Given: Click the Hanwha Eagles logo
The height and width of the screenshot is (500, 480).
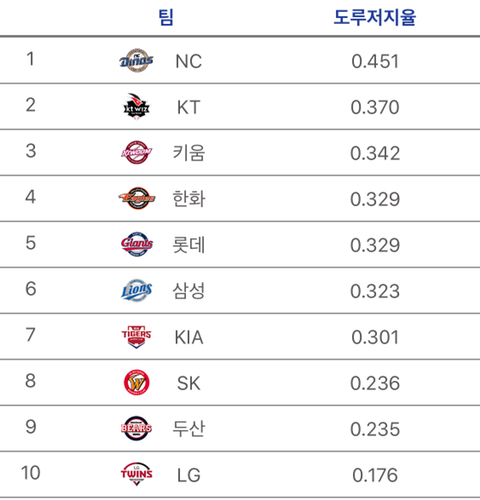Looking at the screenshot, I should pyautogui.click(x=137, y=198).
